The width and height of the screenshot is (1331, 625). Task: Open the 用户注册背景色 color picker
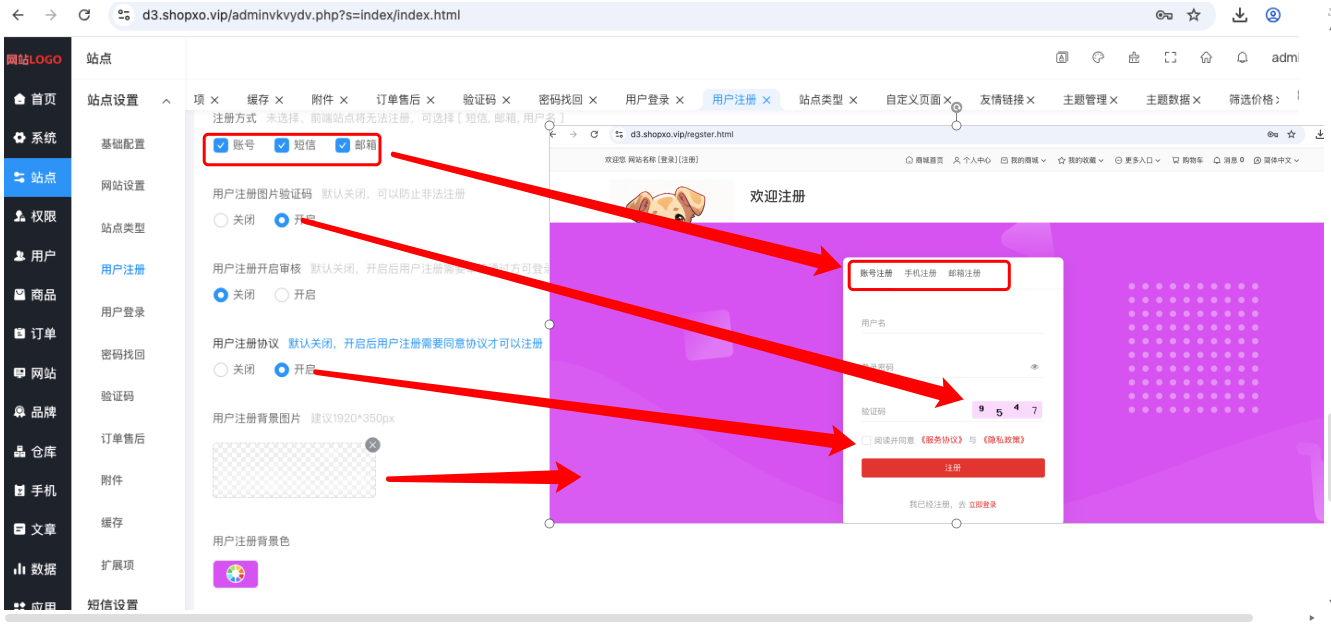(235, 574)
